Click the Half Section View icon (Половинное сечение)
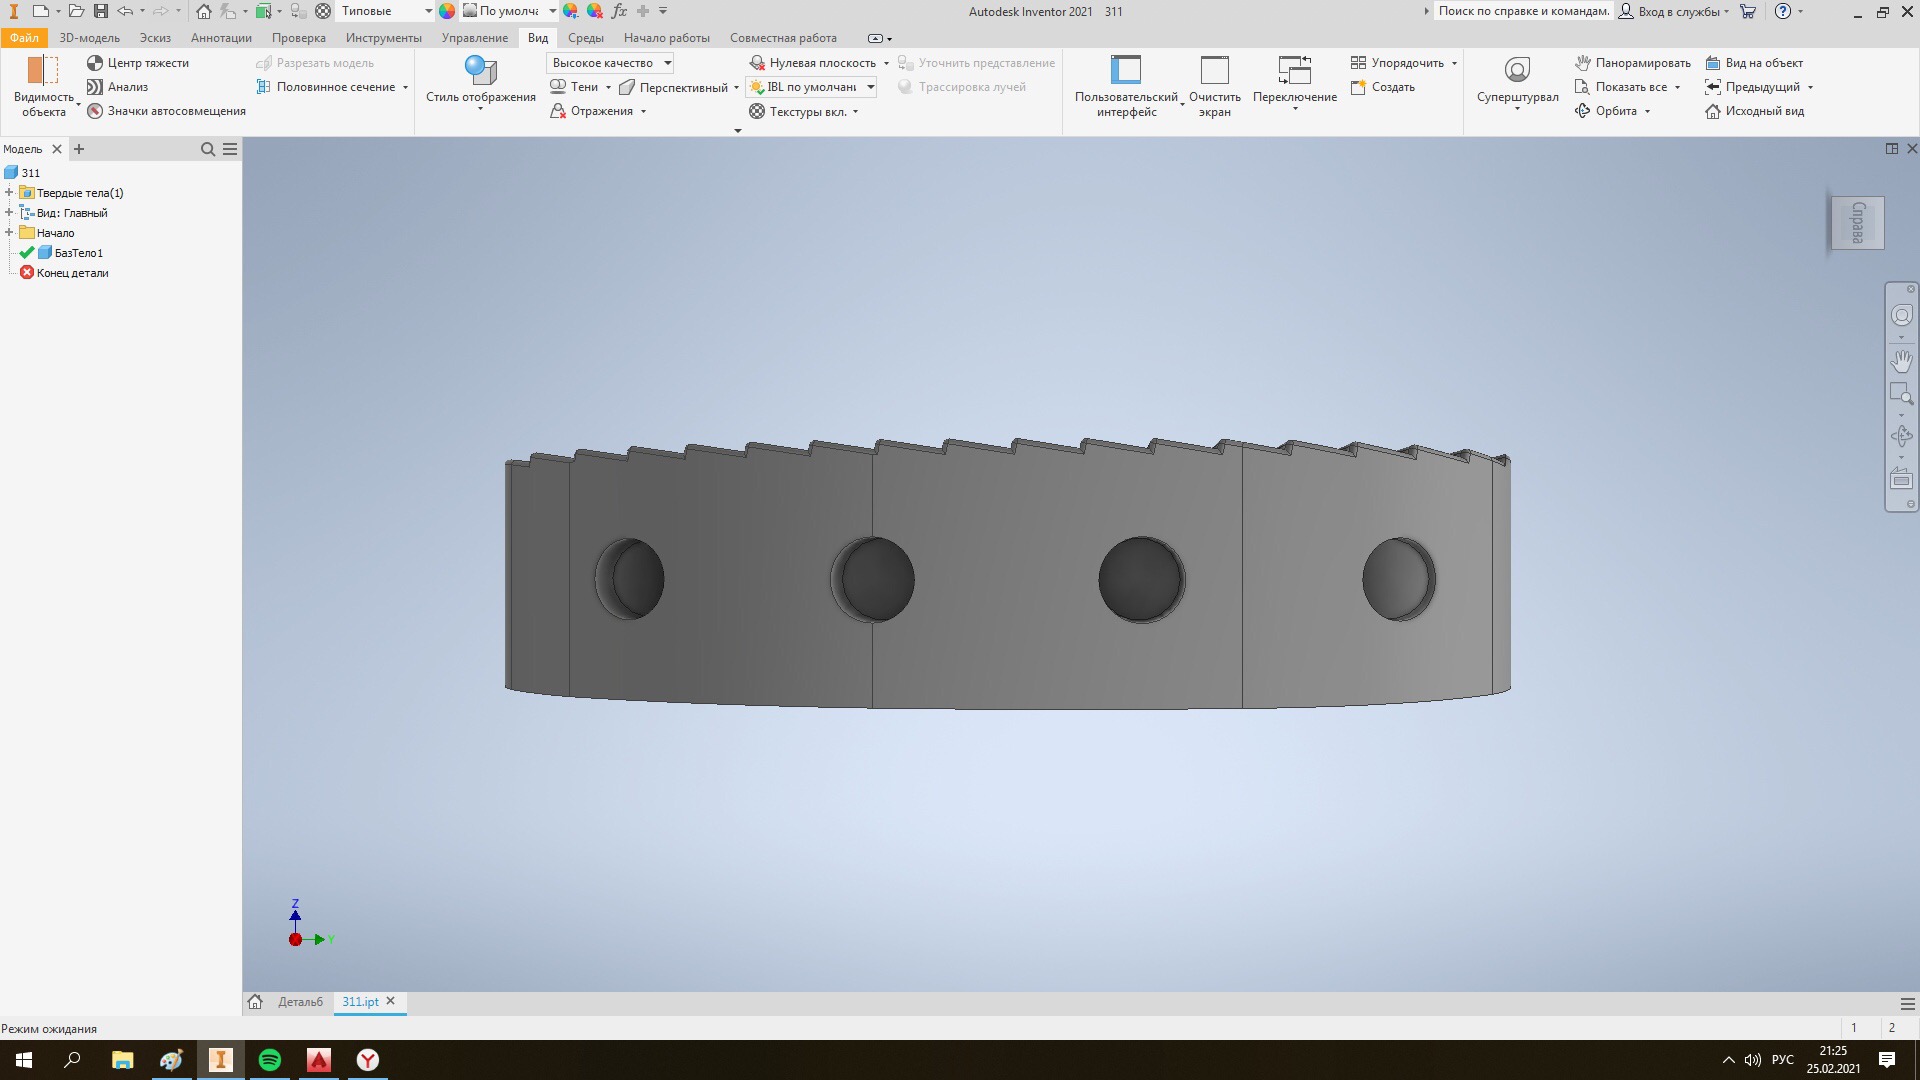This screenshot has width=1920, height=1080. pos(264,87)
